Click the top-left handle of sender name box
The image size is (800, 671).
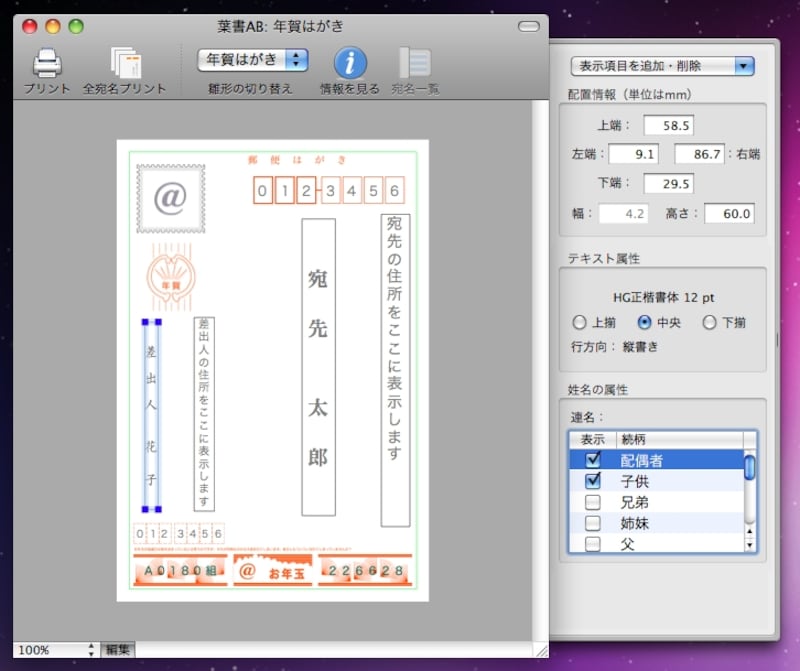pos(146,323)
